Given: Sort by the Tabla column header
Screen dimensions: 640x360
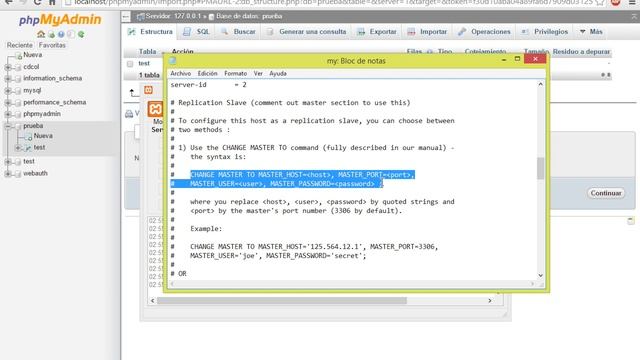Looking at the screenshot, I should [x=147, y=51].
